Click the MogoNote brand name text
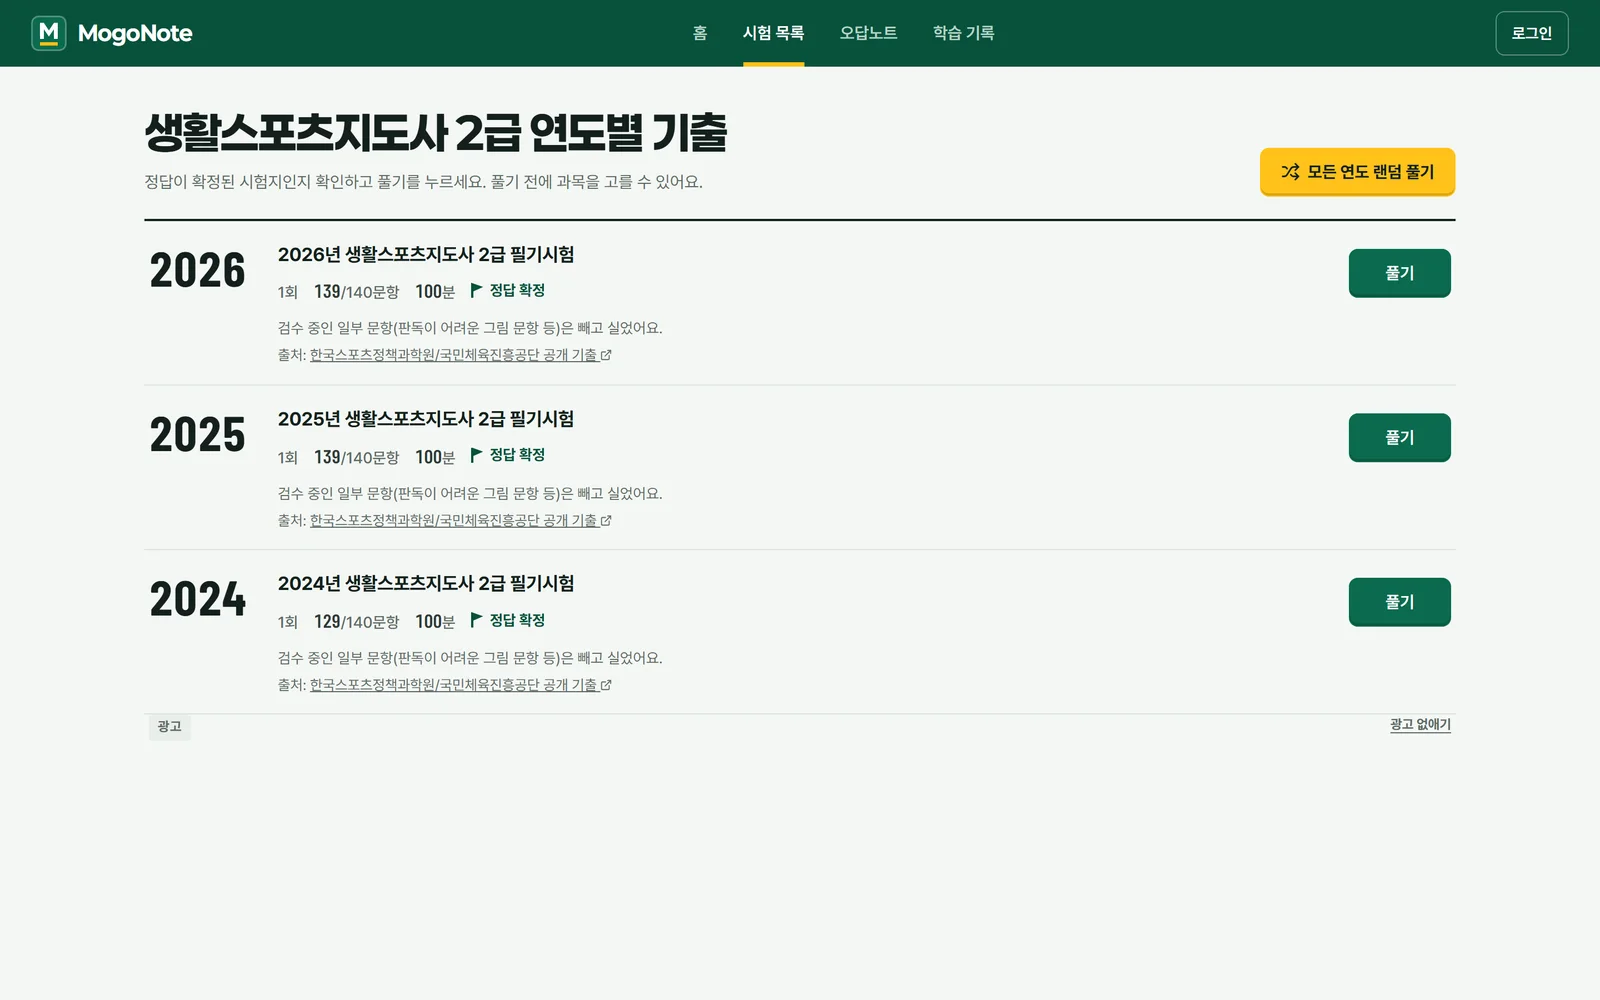Screen dimensions: 1600x1000 (135, 34)
